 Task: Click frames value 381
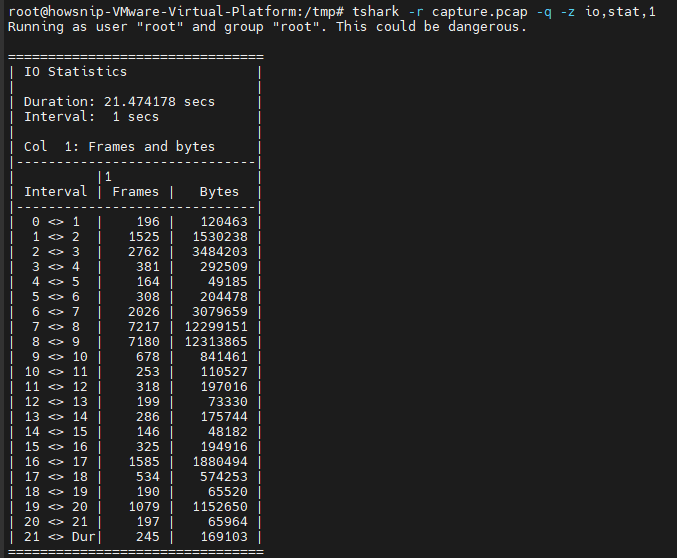pyautogui.click(x=148, y=267)
